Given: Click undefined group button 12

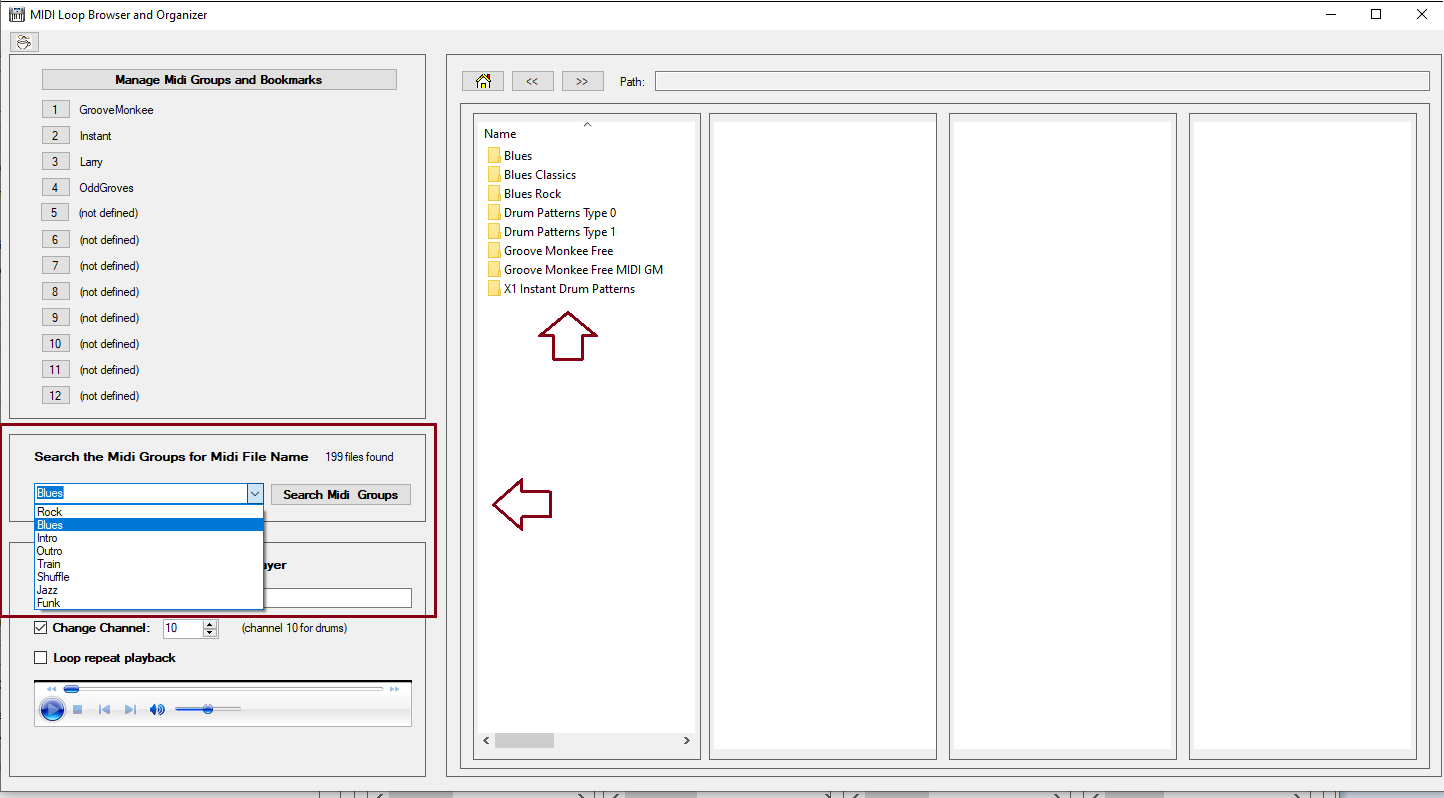Looking at the screenshot, I should pos(56,395).
